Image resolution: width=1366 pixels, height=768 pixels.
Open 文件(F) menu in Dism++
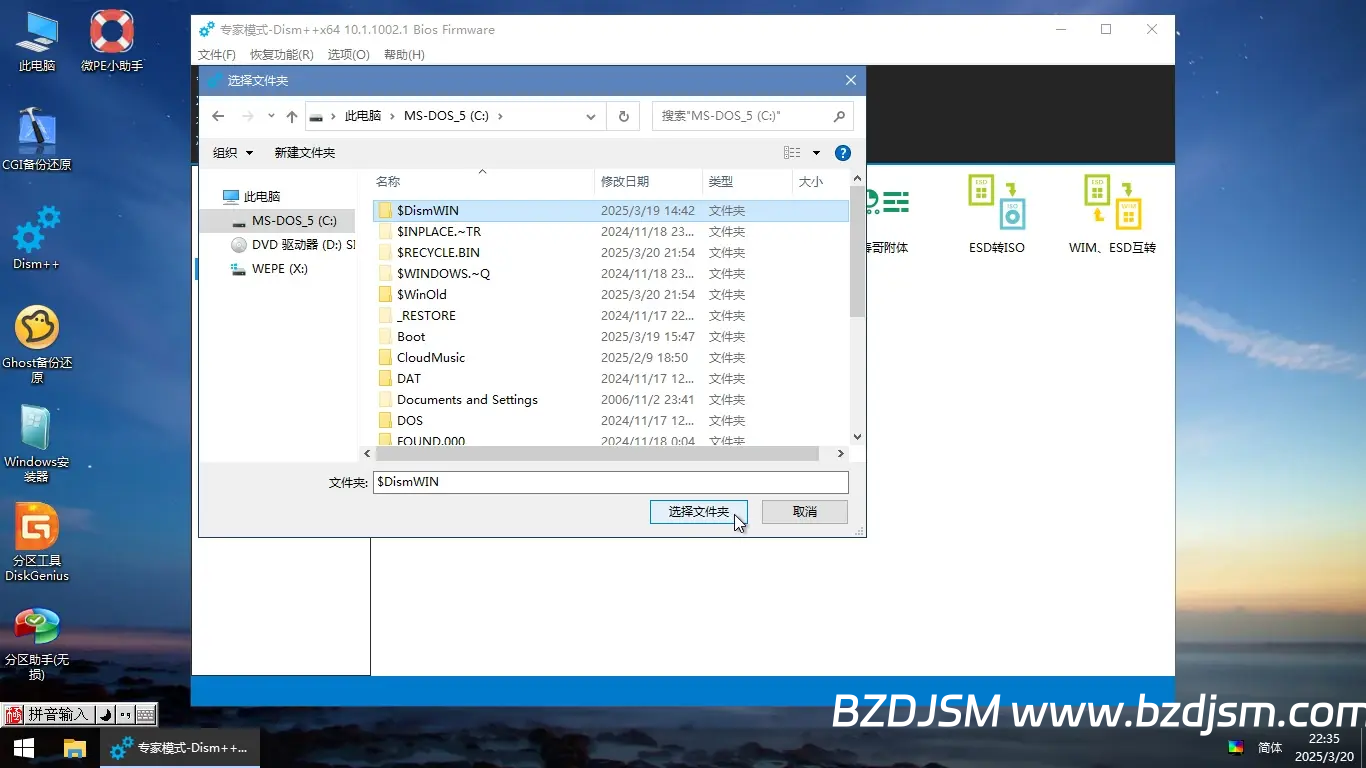[x=217, y=55]
